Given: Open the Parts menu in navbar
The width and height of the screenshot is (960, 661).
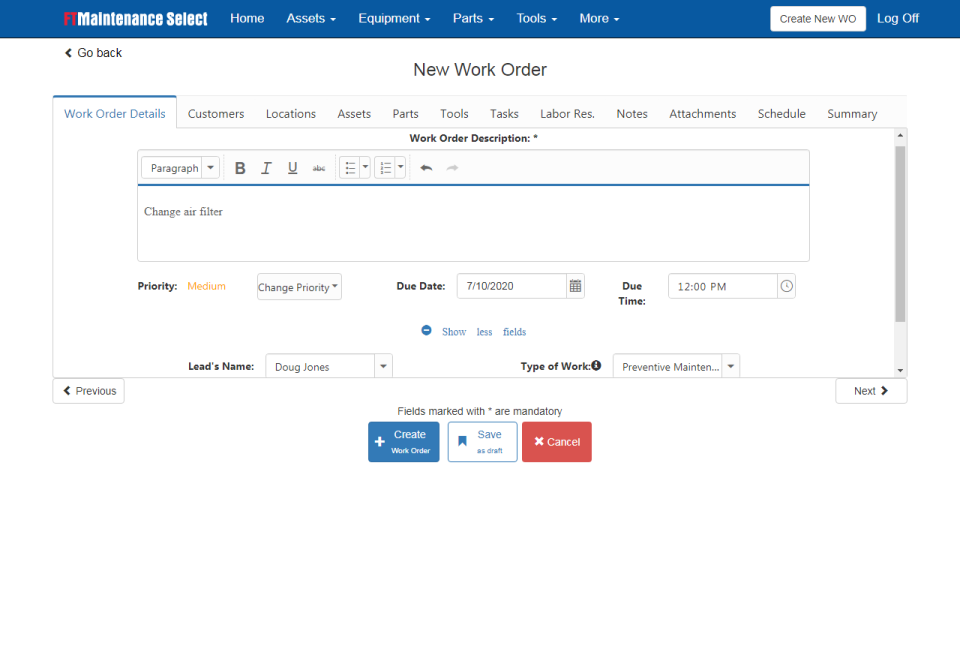Looking at the screenshot, I should (473, 18).
